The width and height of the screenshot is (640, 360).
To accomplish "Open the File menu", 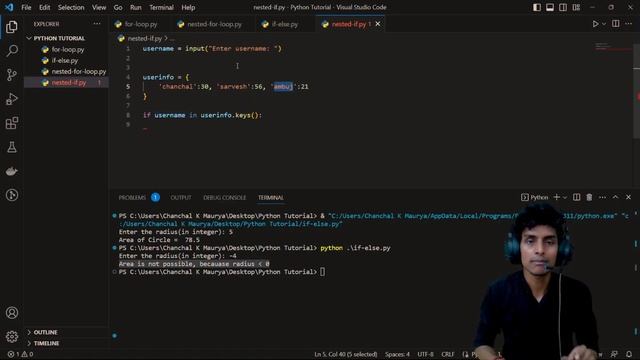I will tap(26, 7).
